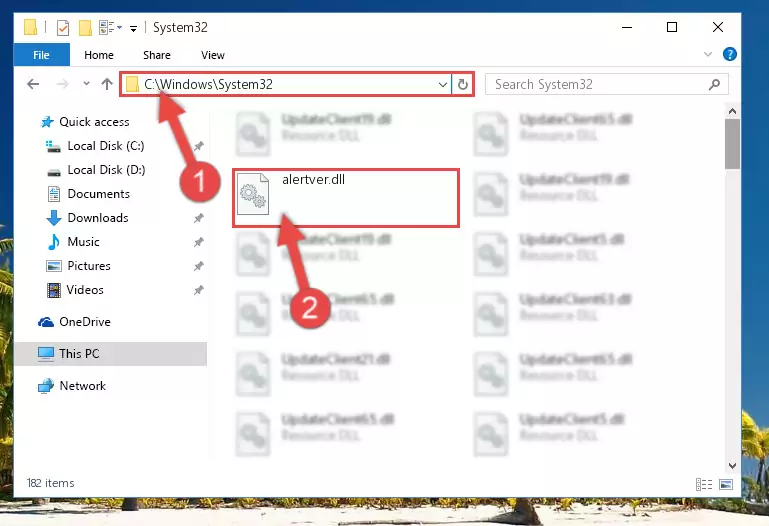This screenshot has height=526, width=769.
Task: Open Local Disk (C:) in sidebar
Action: (x=105, y=146)
